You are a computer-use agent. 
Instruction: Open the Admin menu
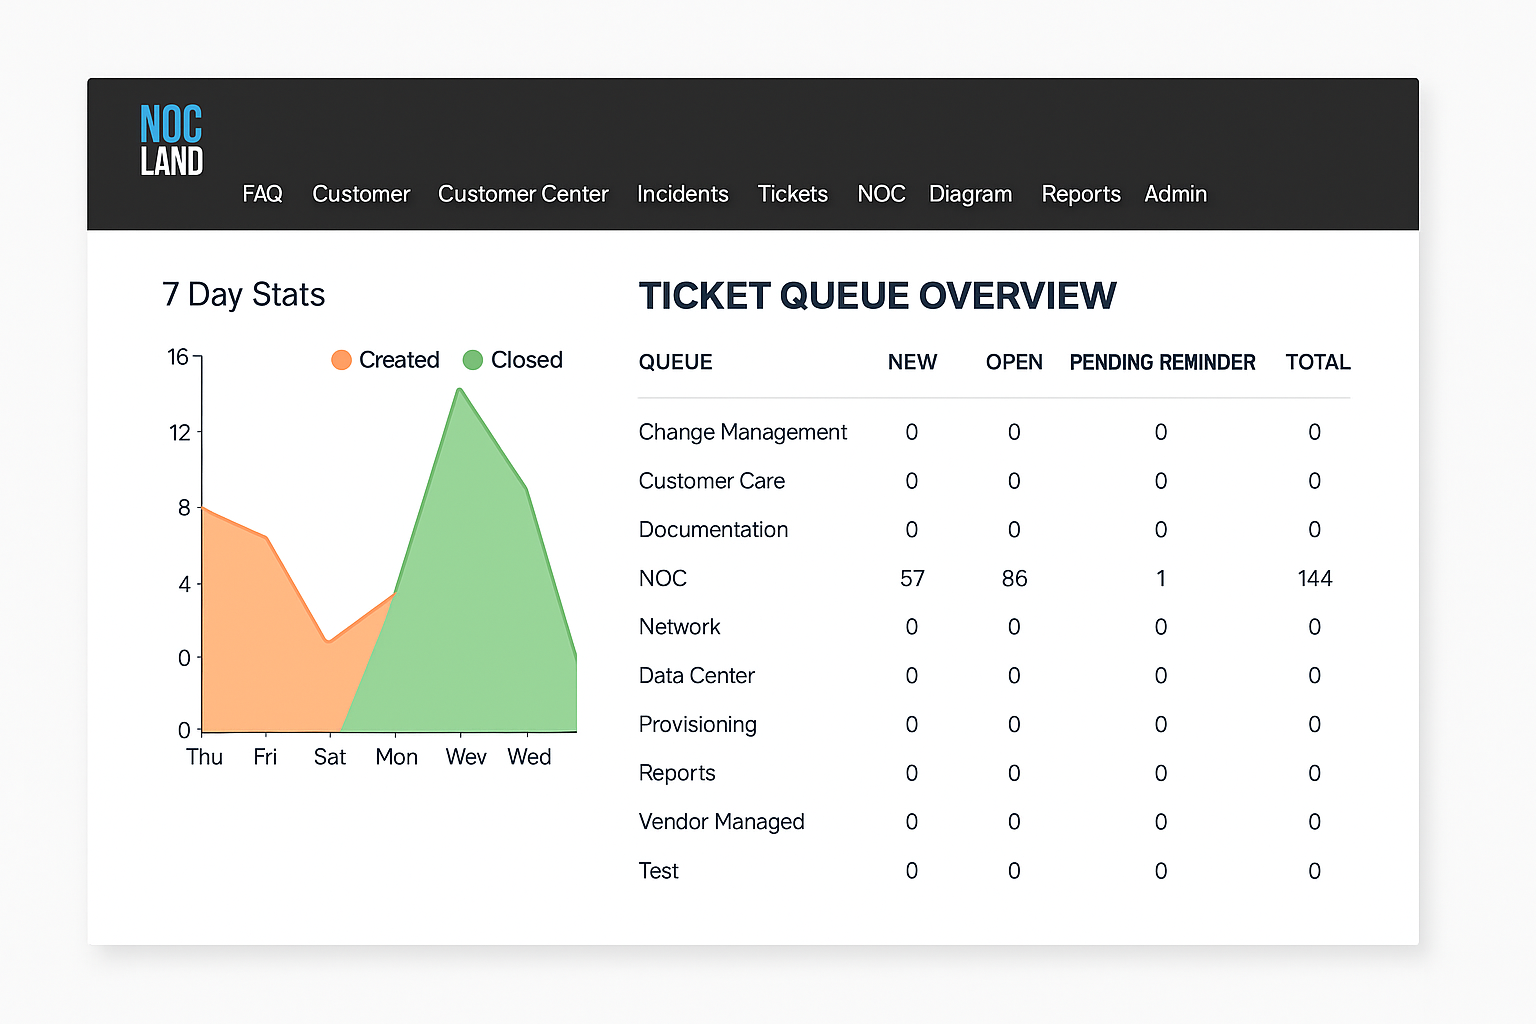1175,194
